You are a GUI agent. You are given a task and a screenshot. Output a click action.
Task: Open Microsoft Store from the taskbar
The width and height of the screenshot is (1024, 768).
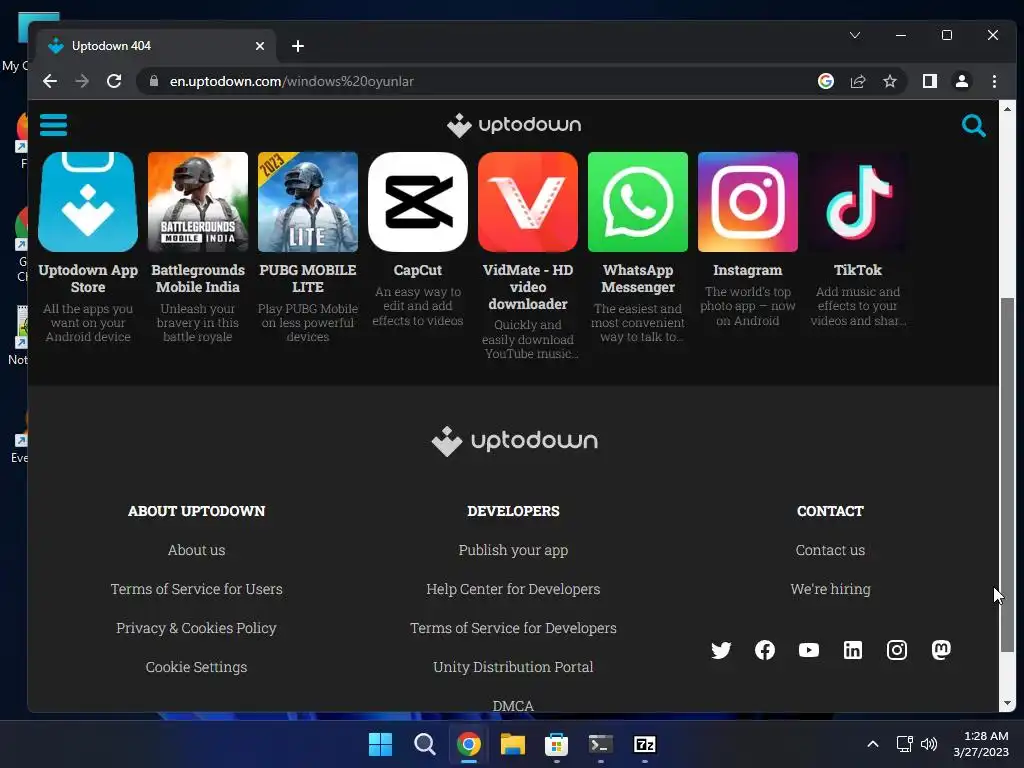[556, 744]
